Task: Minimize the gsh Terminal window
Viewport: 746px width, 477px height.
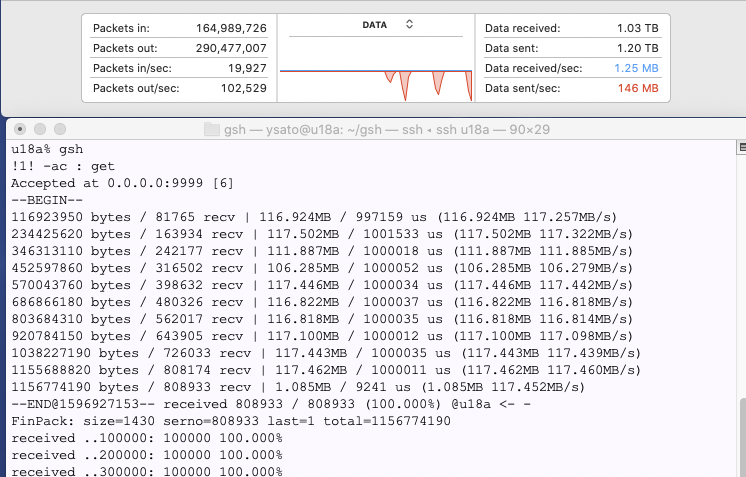Action: (39, 129)
